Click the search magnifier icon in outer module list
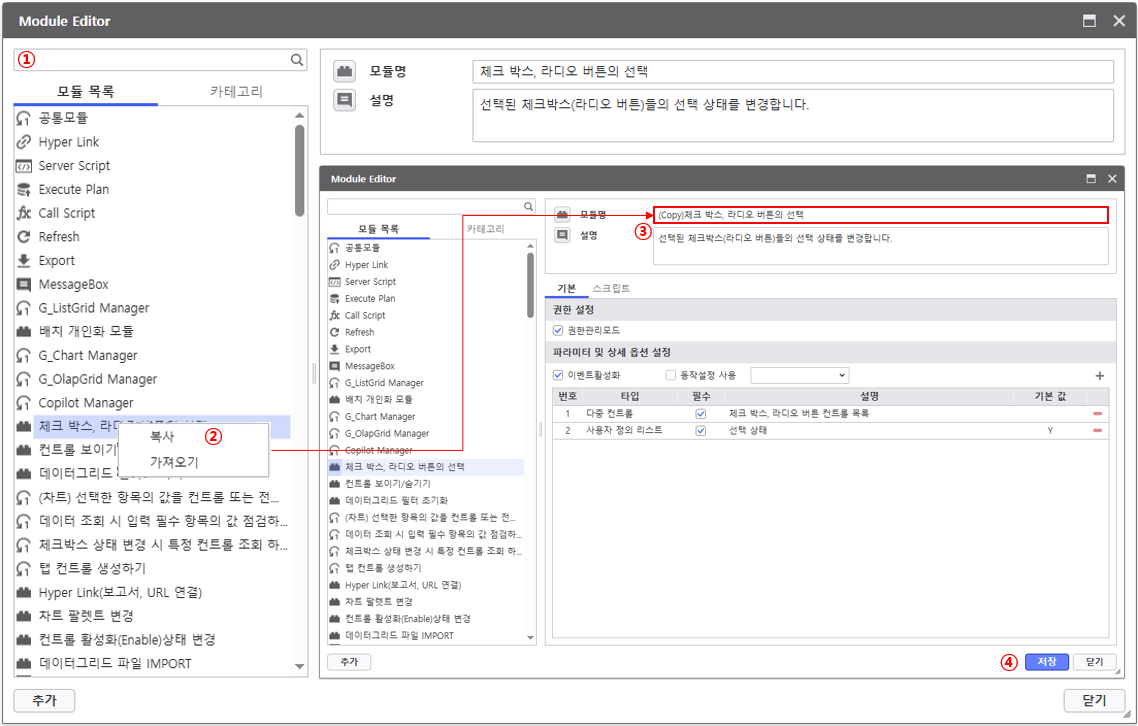This screenshot has height=726, width=1138. pyautogui.click(x=297, y=60)
